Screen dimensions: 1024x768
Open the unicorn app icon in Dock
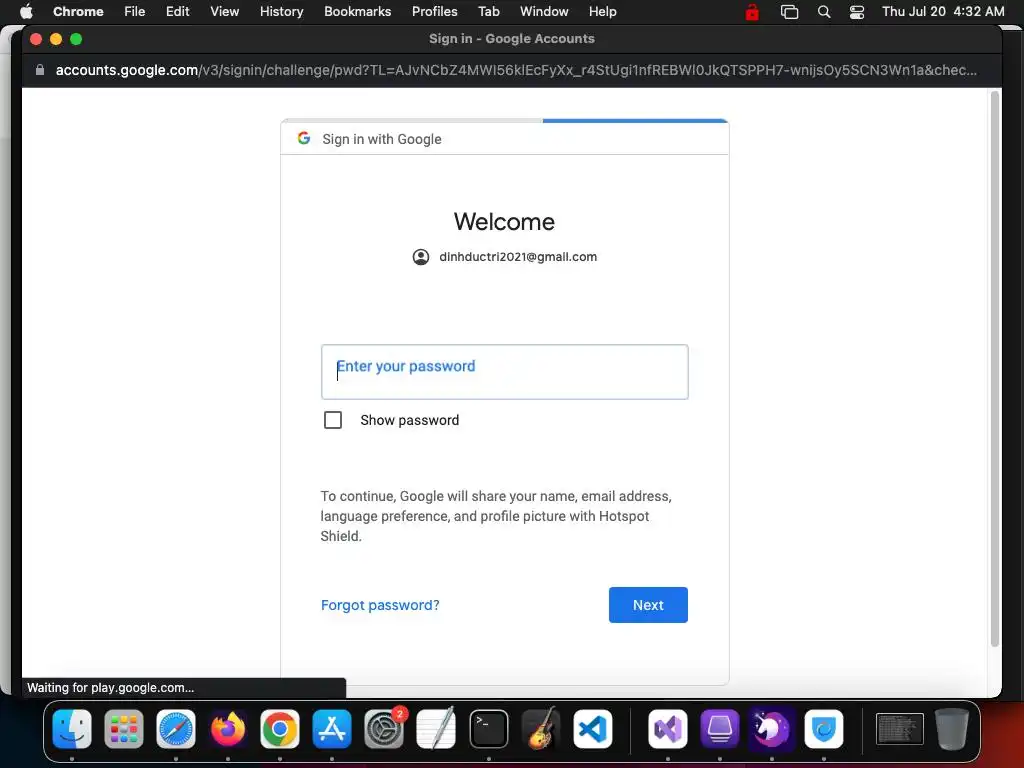(x=771, y=729)
